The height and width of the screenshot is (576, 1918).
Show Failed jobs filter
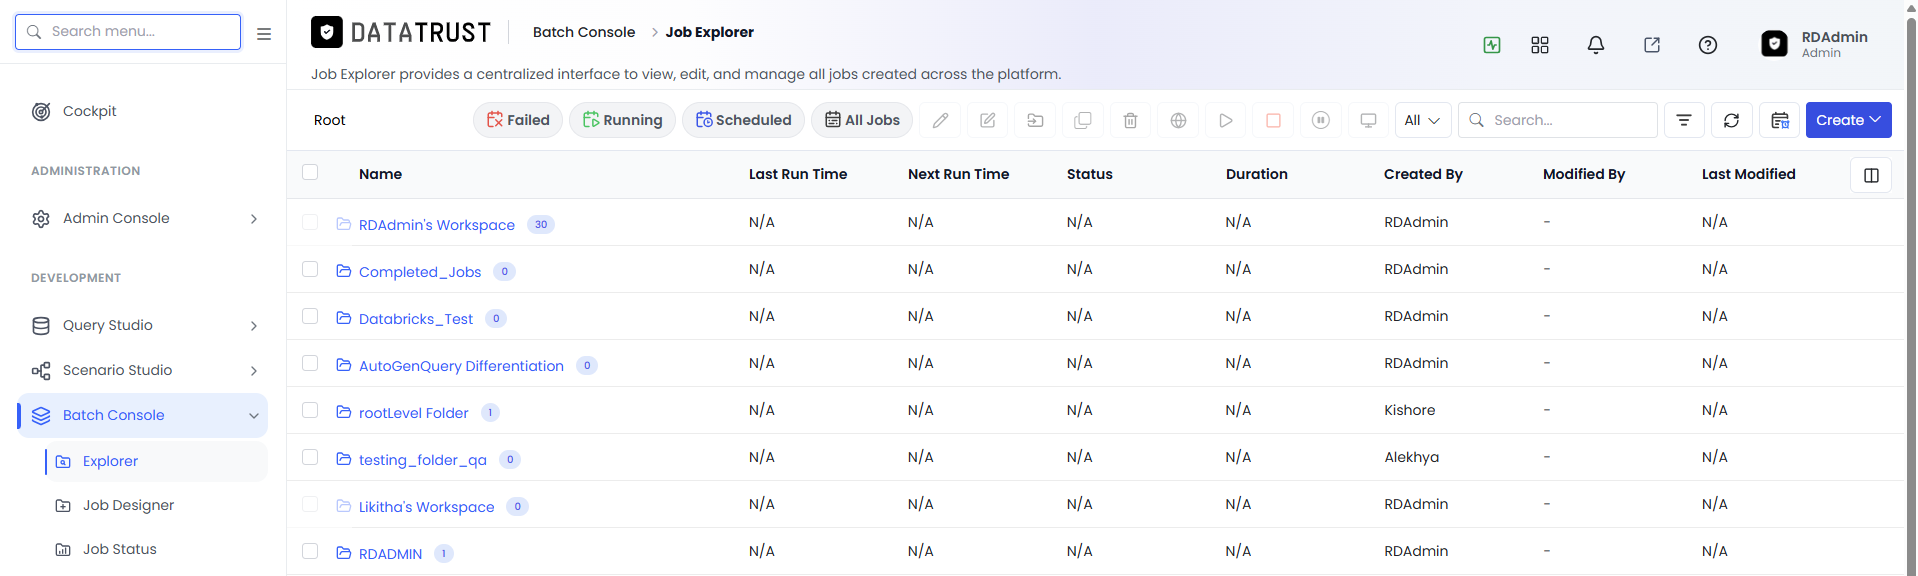[518, 120]
